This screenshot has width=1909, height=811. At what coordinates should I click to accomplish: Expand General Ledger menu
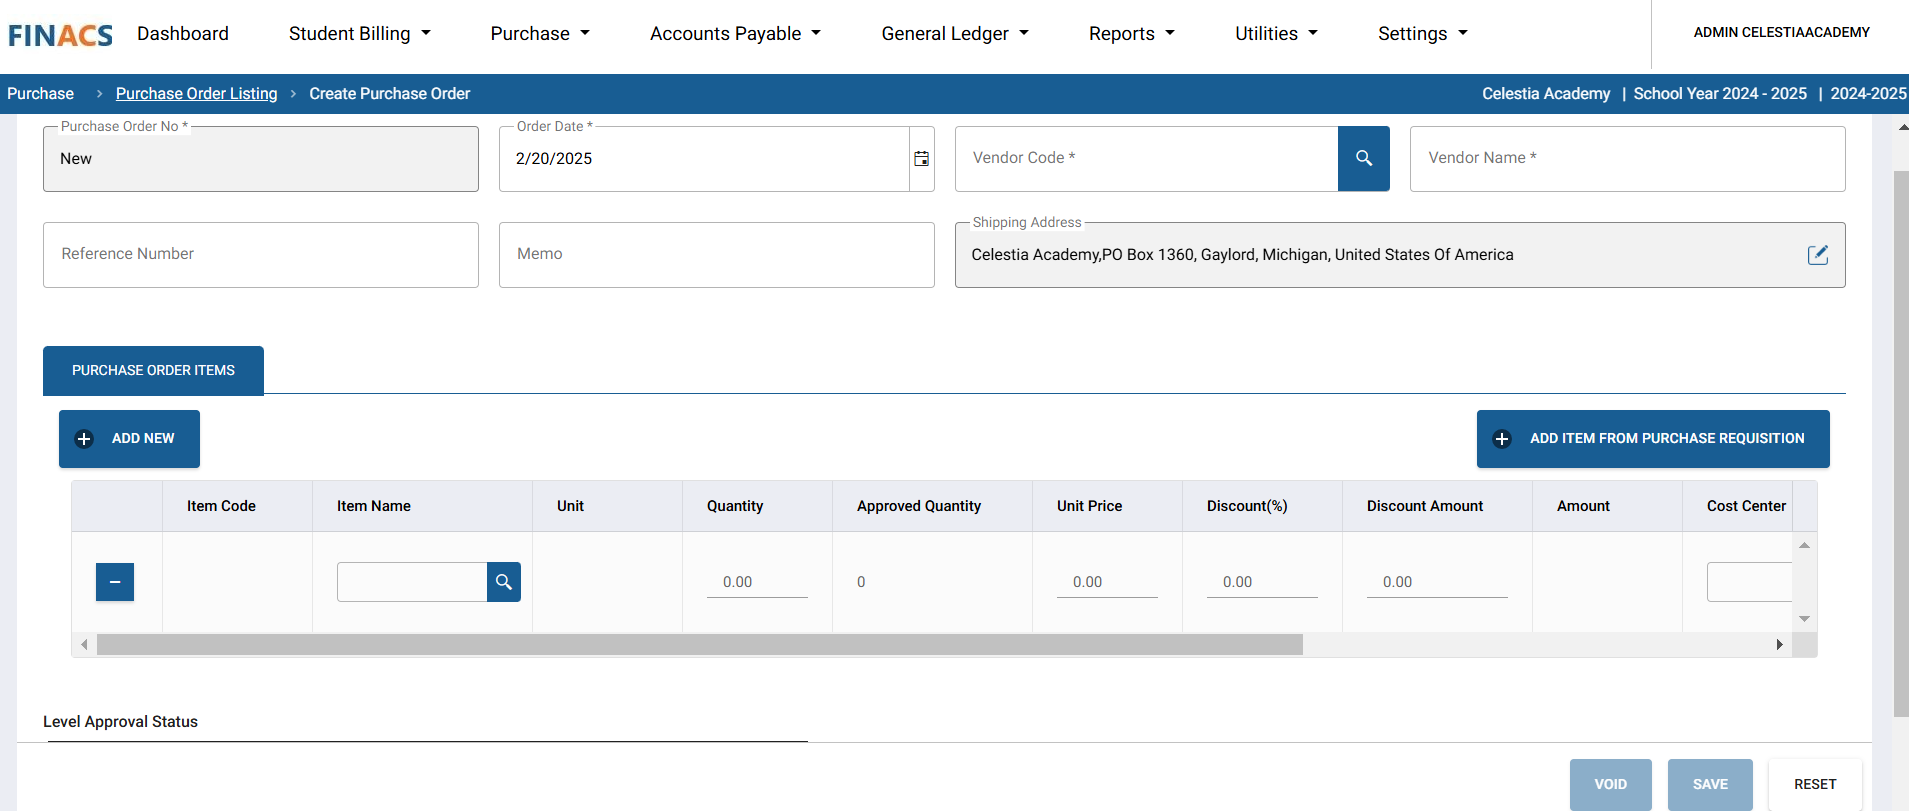pyautogui.click(x=955, y=34)
